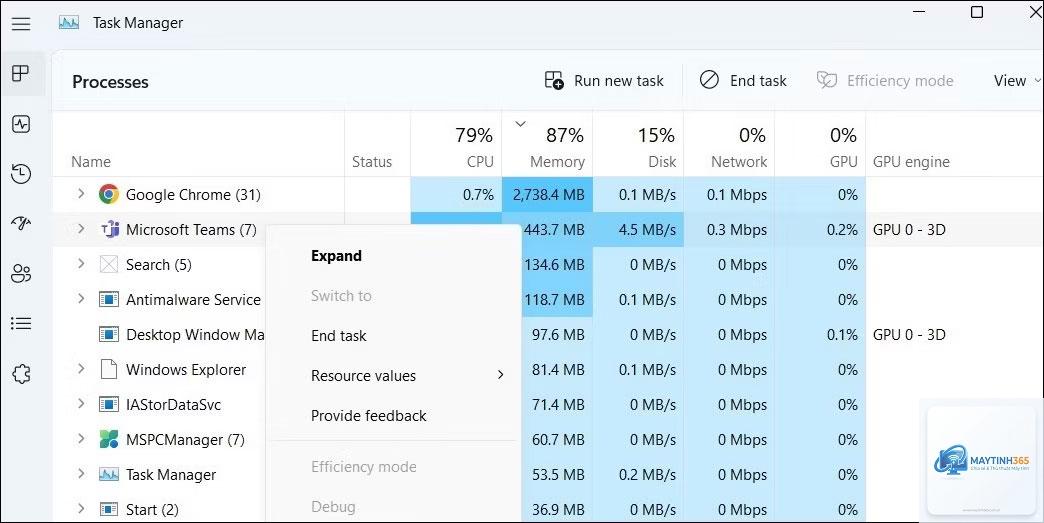Click the End task toolbar button

(743, 81)
